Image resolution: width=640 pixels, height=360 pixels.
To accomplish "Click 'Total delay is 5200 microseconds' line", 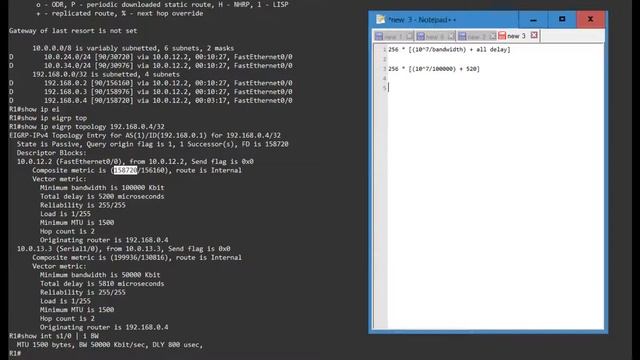I will click(x=102, y=196).
